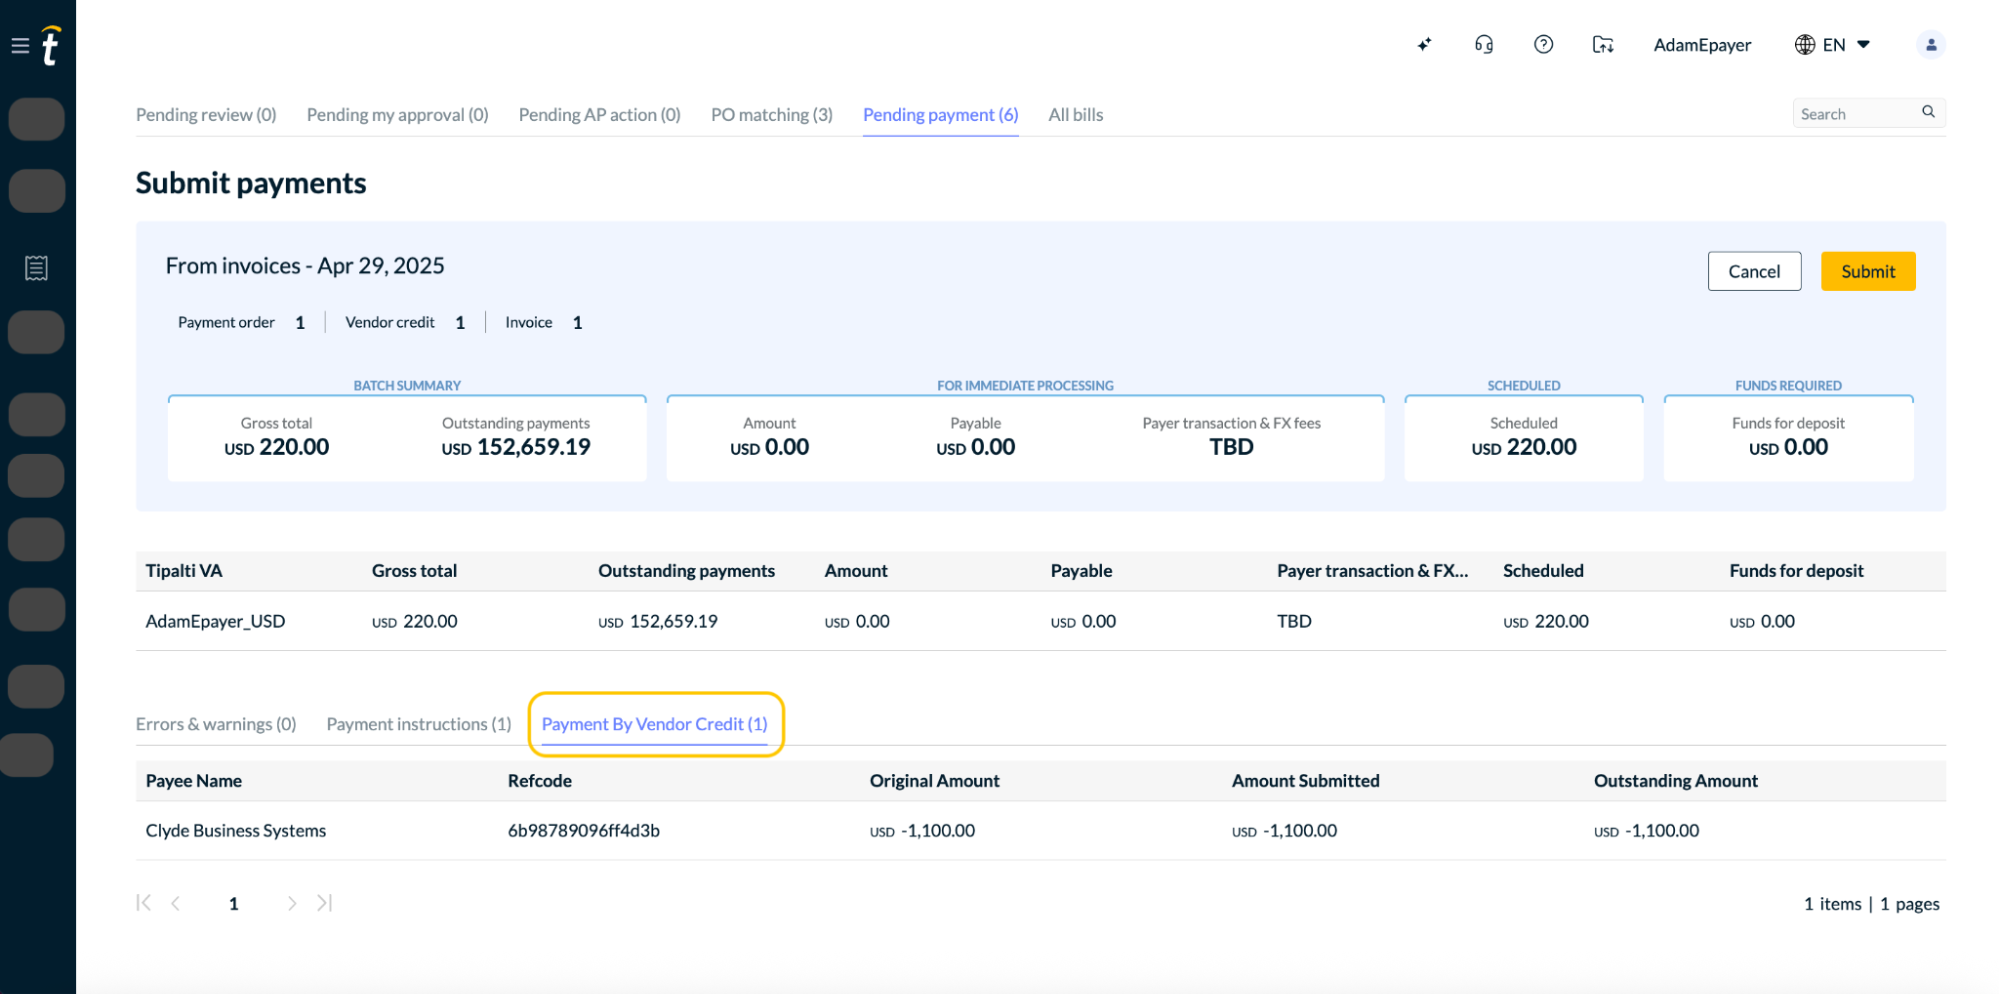Open the hamburger navigation menu
1999x994 pixels.
(x=20, y=46)
